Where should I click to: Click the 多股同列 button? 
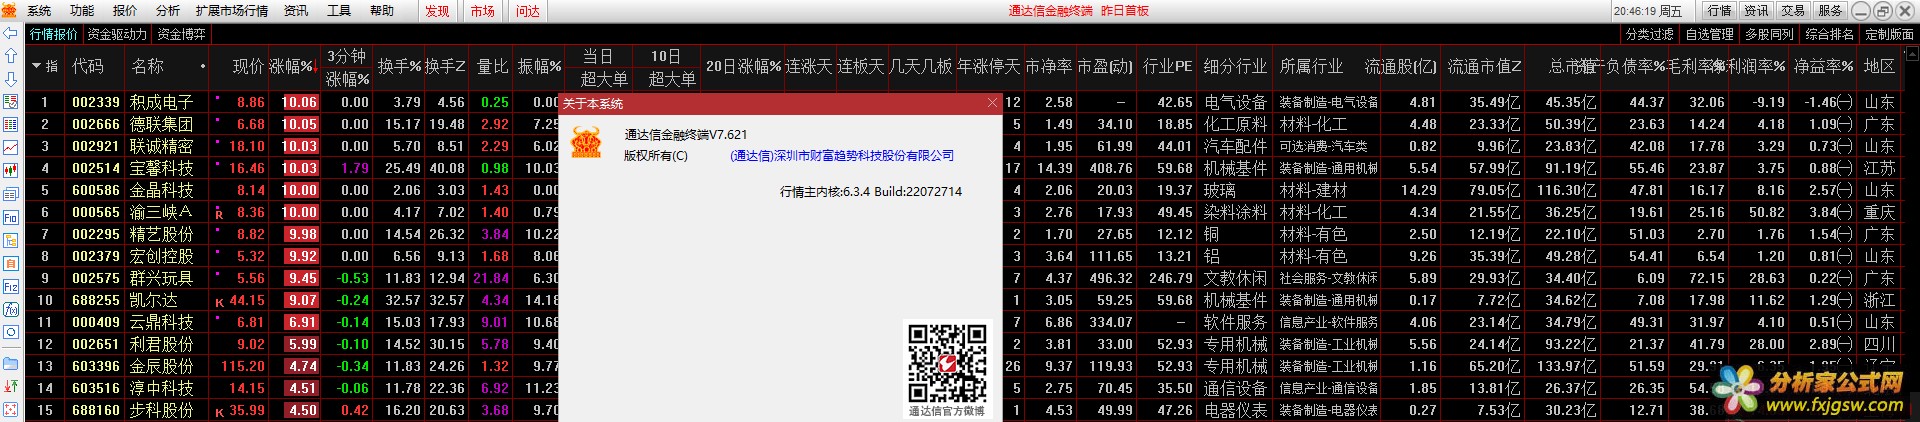pyautogui.click(x=1770, y=34)
